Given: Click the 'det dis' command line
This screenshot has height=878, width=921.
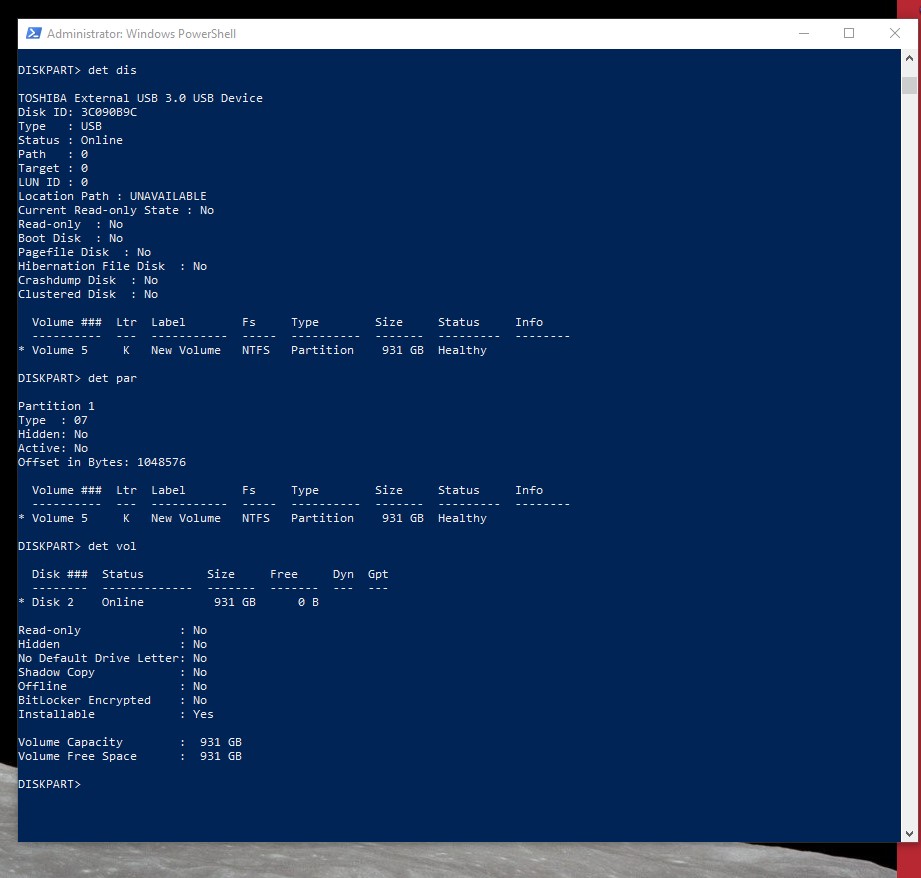Looking at the screenshot, I should tap(77, 70).
